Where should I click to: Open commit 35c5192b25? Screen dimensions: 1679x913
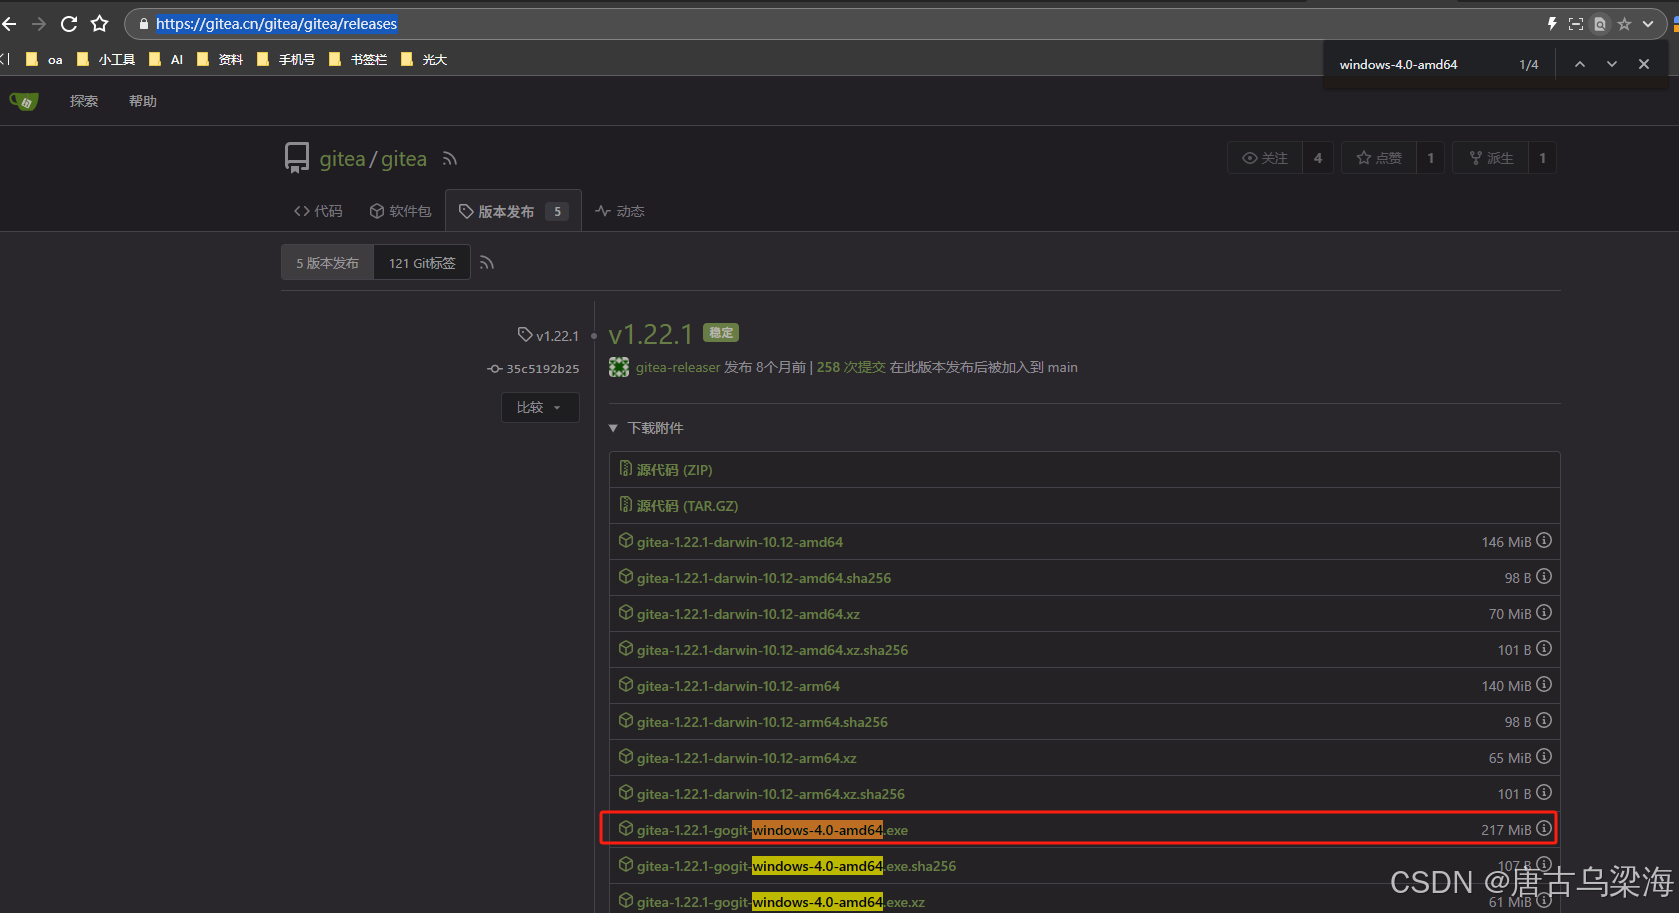[x=533, y=369]
